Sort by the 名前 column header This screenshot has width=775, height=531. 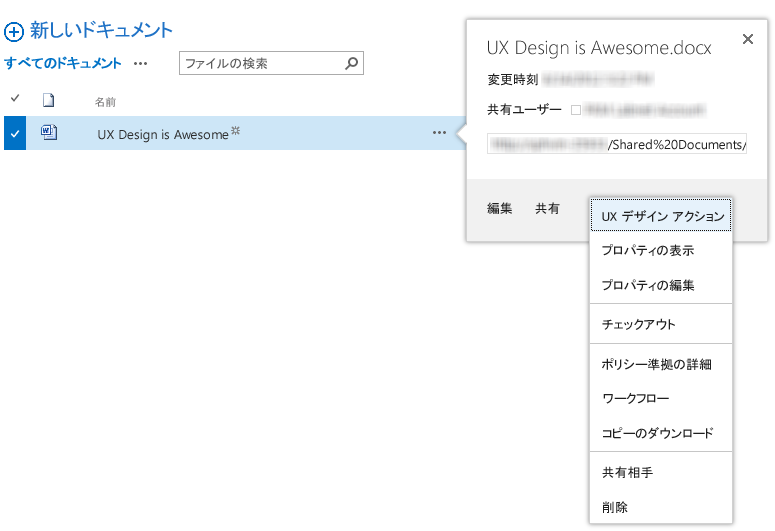tap(105, 102)
